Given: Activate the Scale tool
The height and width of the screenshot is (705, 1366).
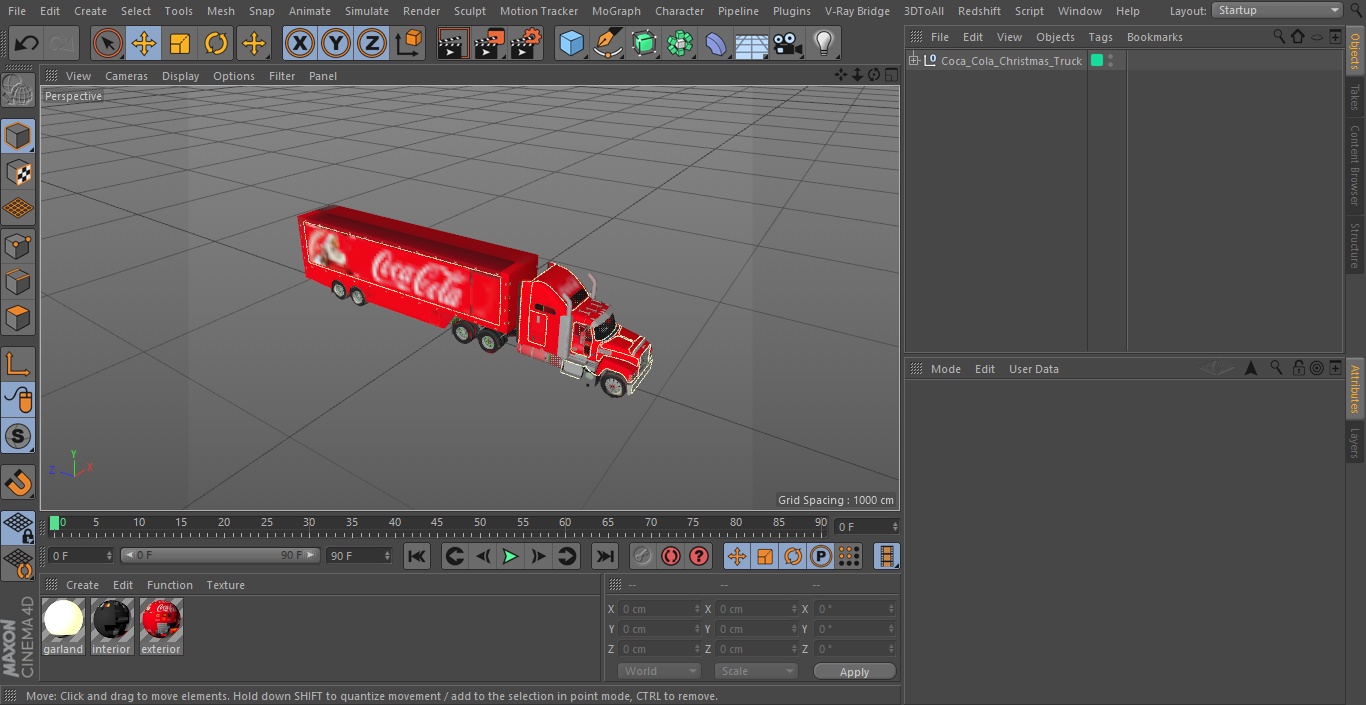Looking at the screenshot, I should tap(180, 43).
